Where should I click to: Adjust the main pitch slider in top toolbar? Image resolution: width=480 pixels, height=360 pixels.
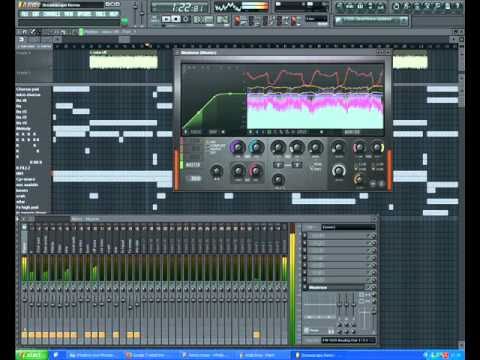tap(142, 13)
